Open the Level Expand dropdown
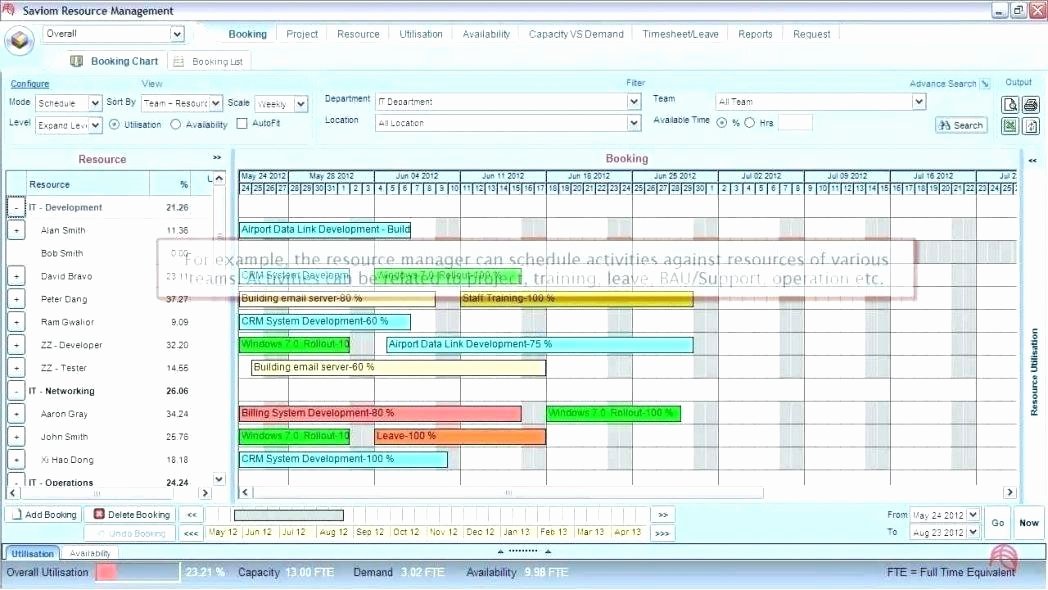The image size is (1048, 590). coord(95,125)
